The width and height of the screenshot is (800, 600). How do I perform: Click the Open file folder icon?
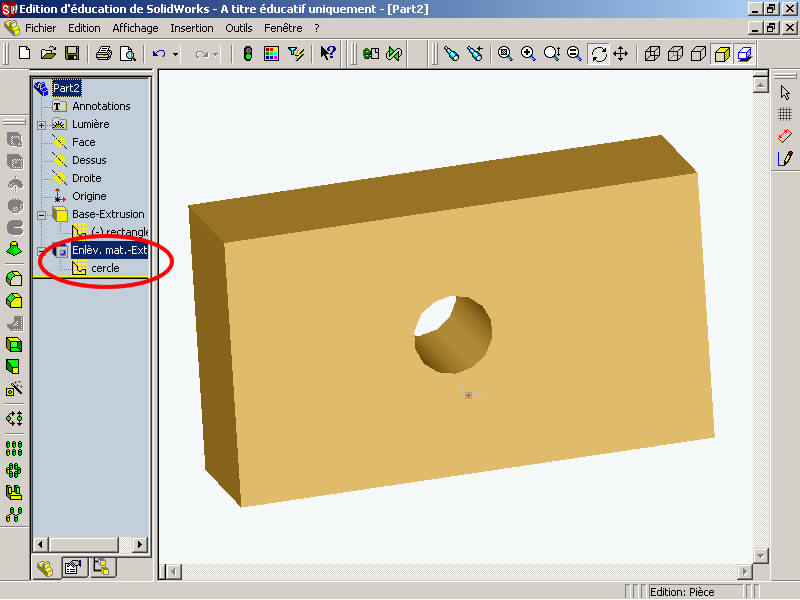(x=48, y=53)
